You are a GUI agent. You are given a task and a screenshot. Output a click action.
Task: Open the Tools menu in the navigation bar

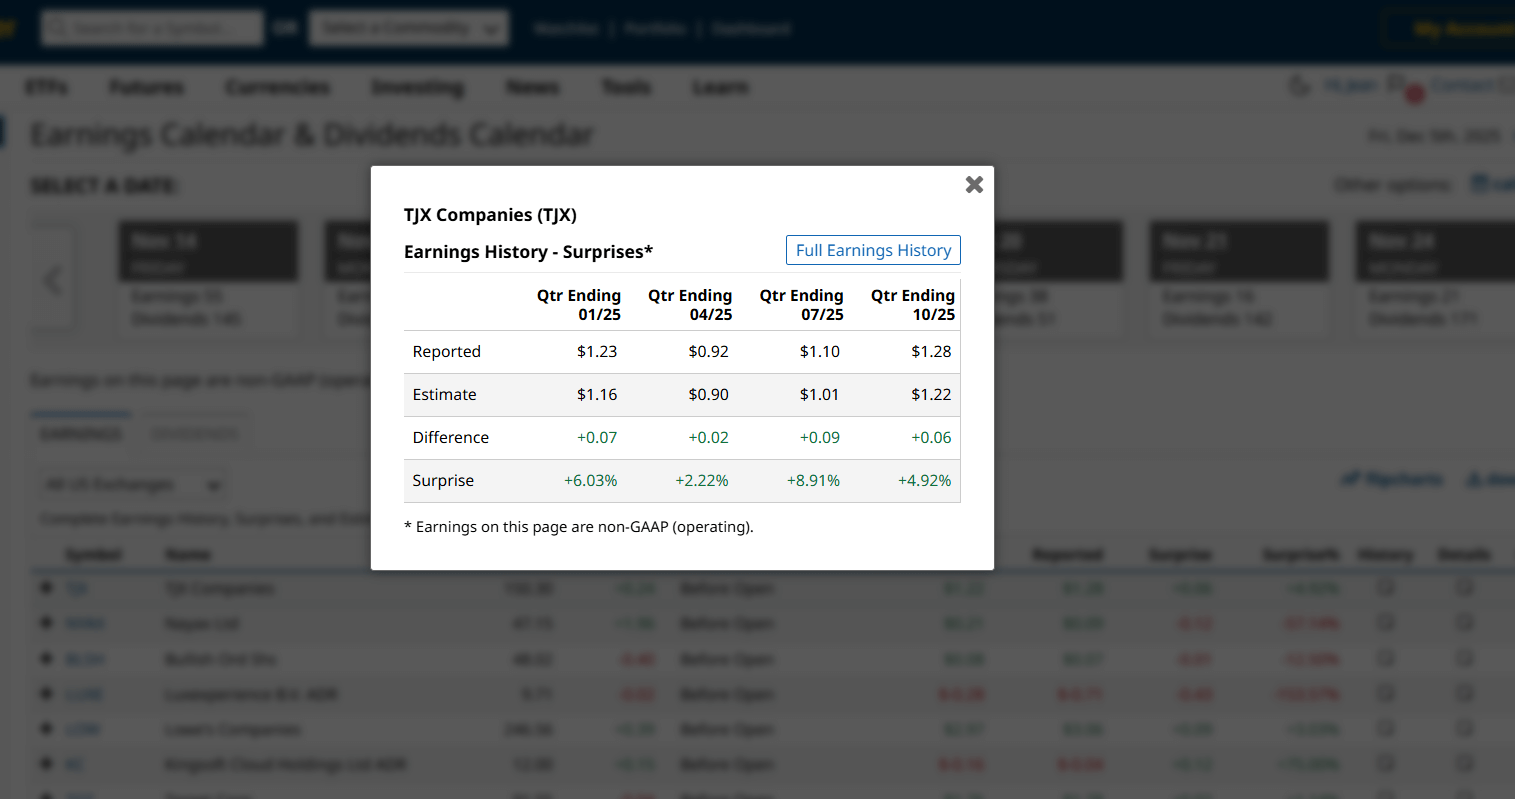tap(626, 87)
